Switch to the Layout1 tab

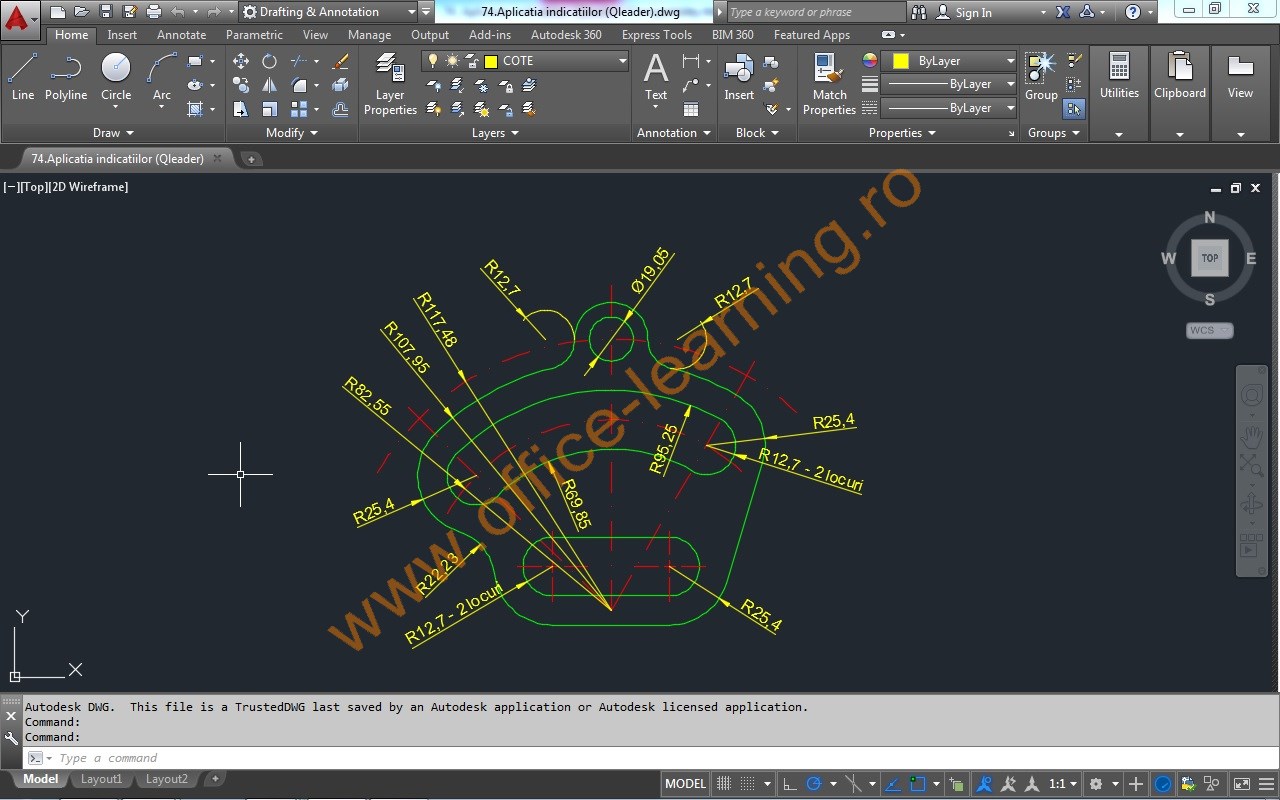[101, 779]
